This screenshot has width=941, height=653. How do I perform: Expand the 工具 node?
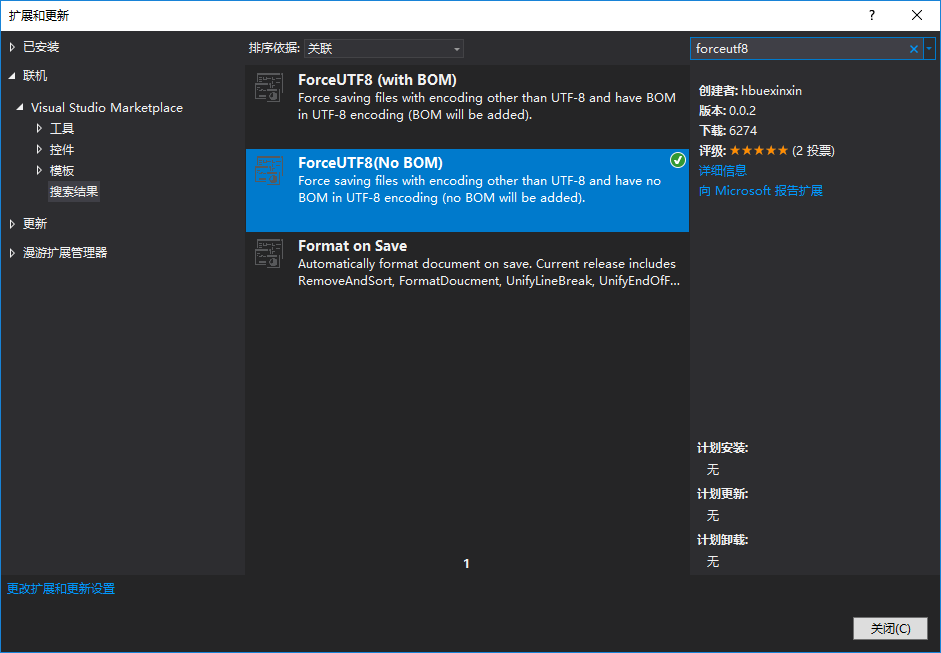[40, 128]
